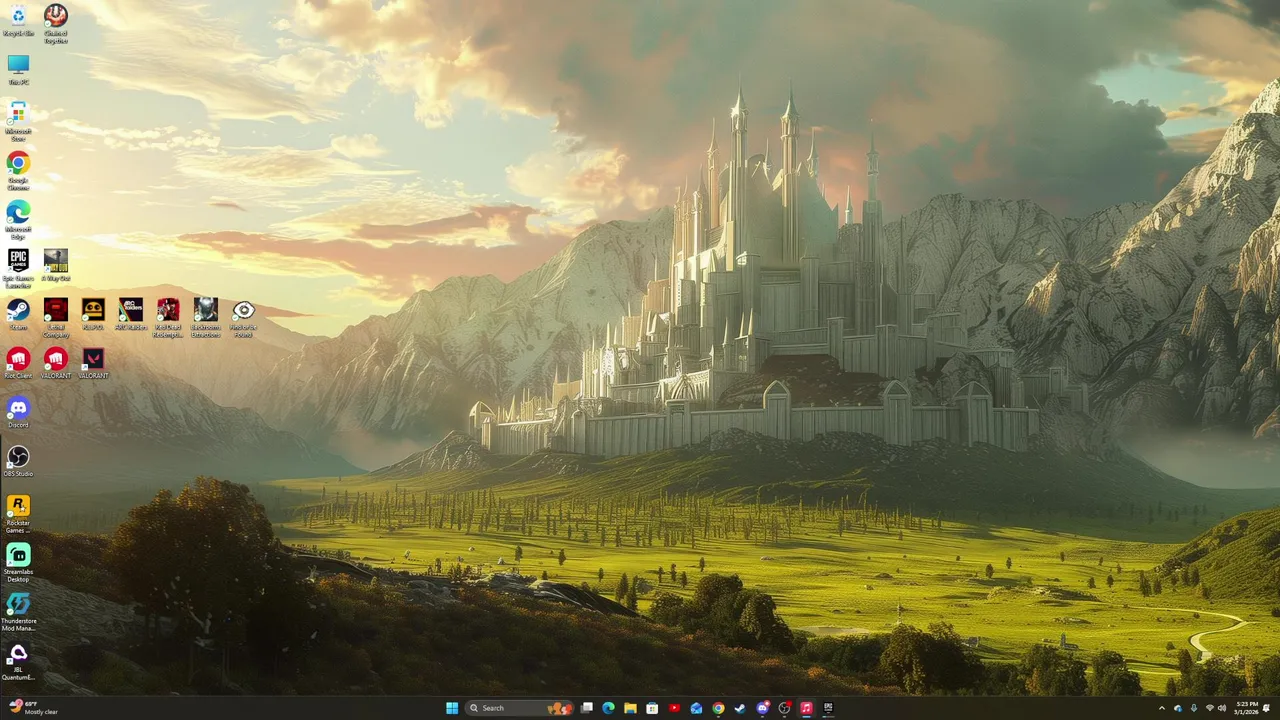Select the VALORANT shortcut with the red fist icon
This screenshot has width=1280, height=720.
click(x=56, y=363)
